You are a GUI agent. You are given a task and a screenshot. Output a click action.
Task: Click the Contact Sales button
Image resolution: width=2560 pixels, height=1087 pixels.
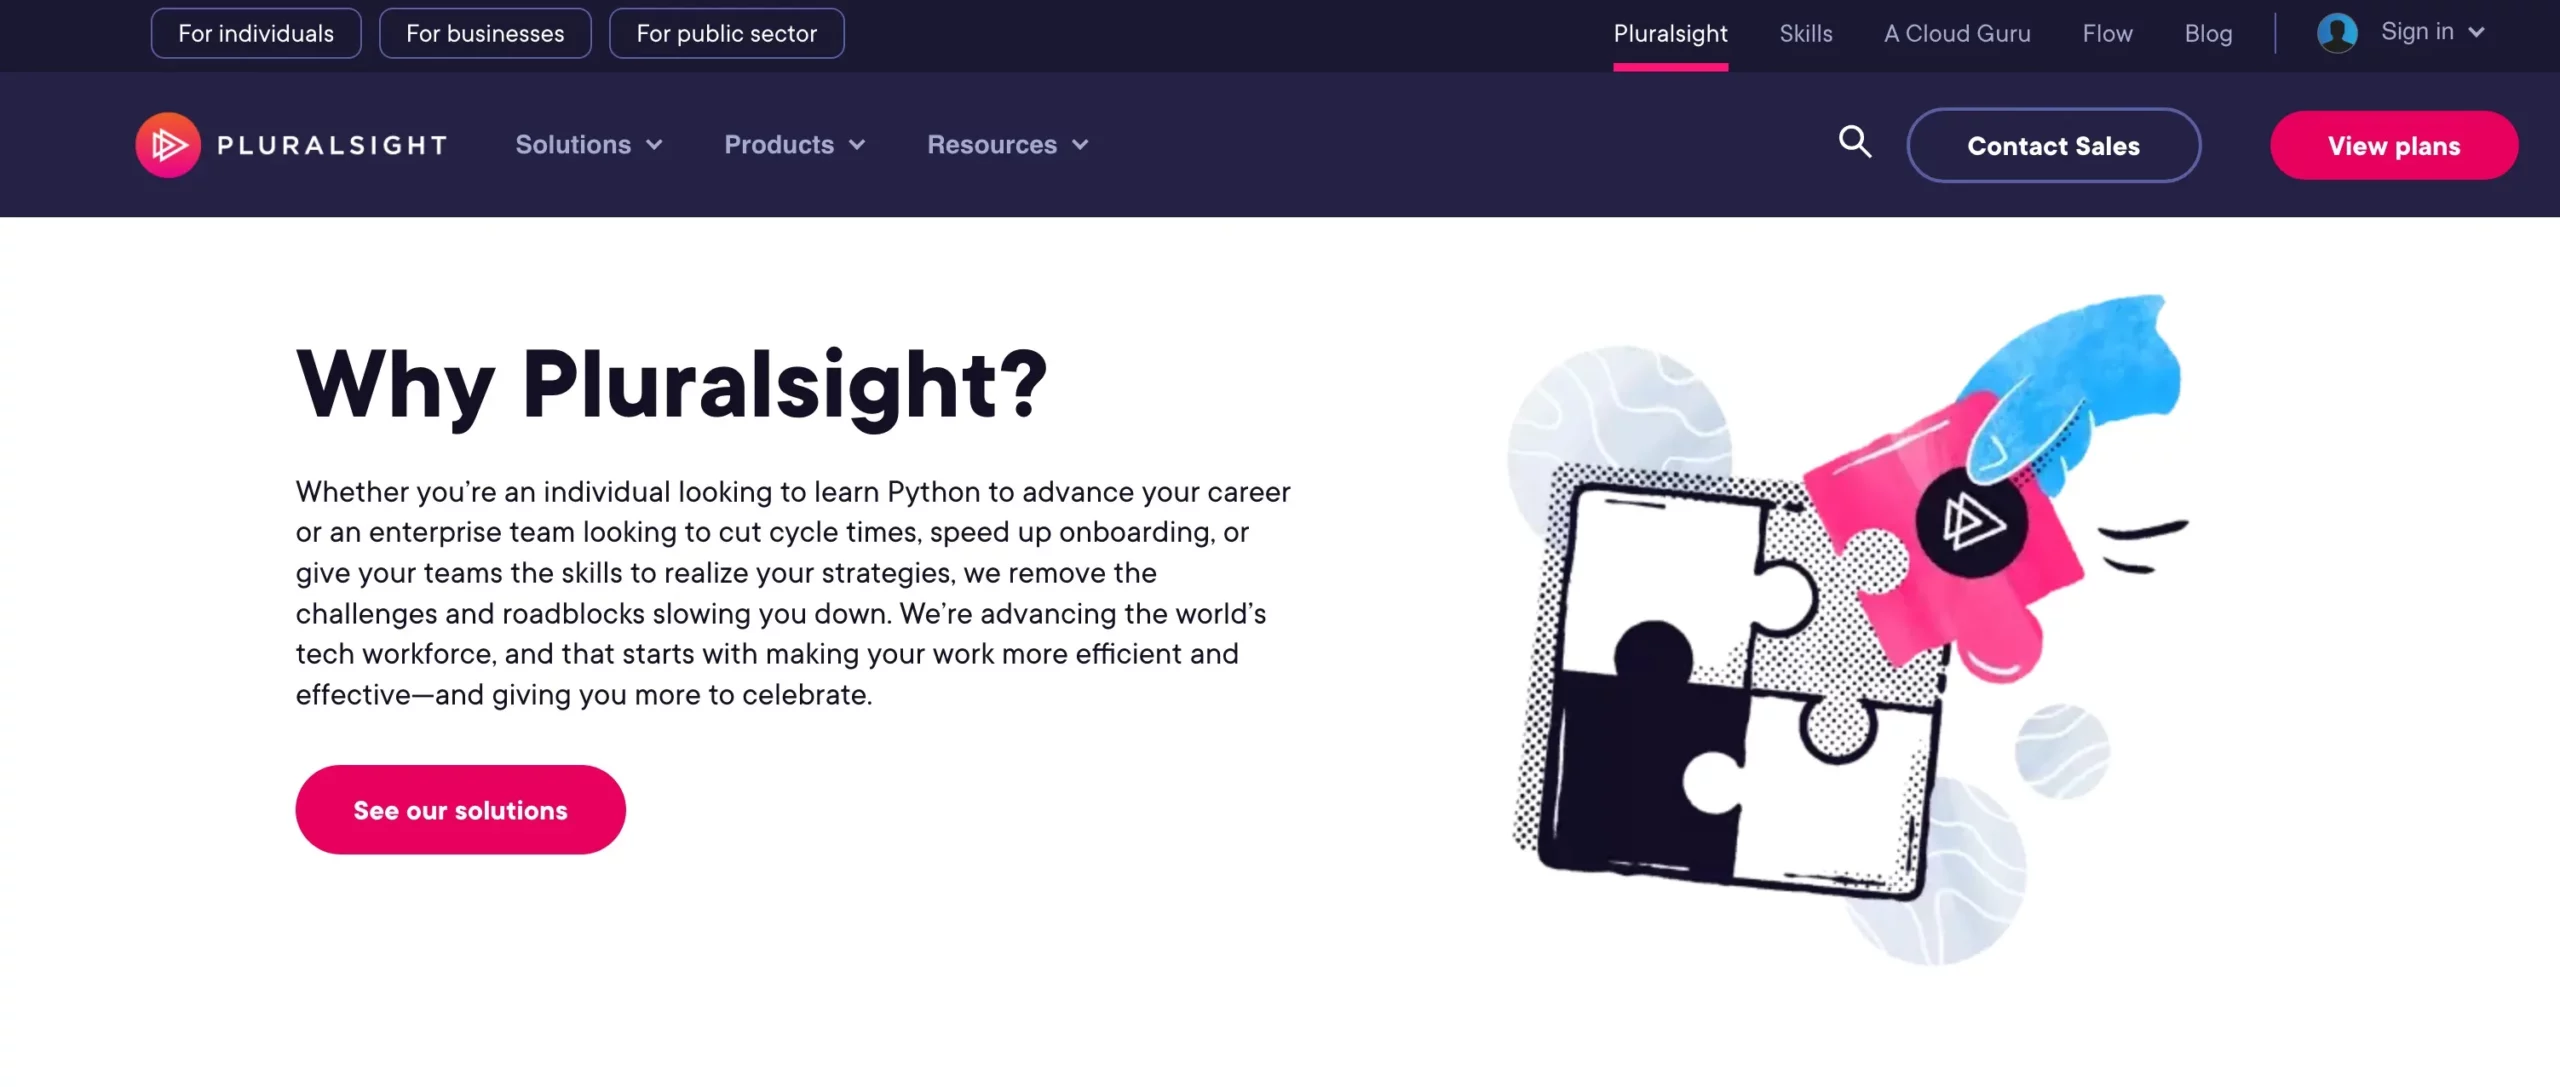(2054, 145)
